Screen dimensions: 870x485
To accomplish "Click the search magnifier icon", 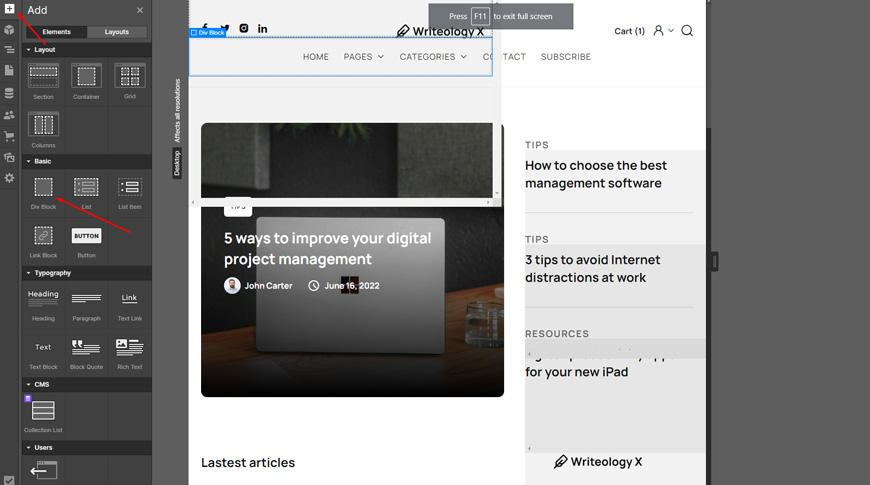I will [687, 31].
